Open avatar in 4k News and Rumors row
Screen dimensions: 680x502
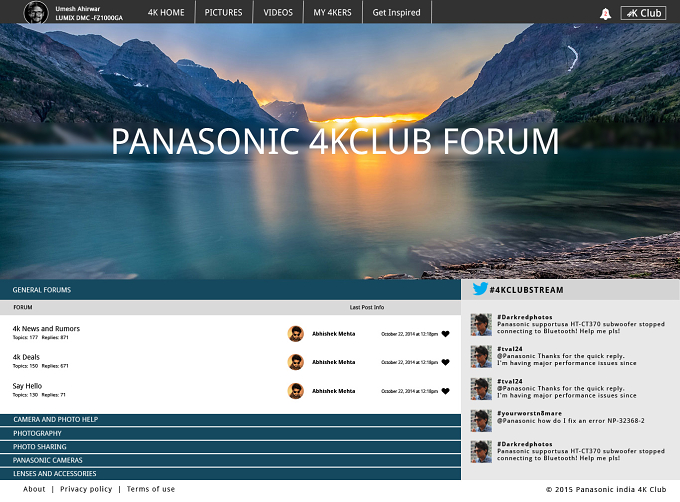click(x=296, y=334)
